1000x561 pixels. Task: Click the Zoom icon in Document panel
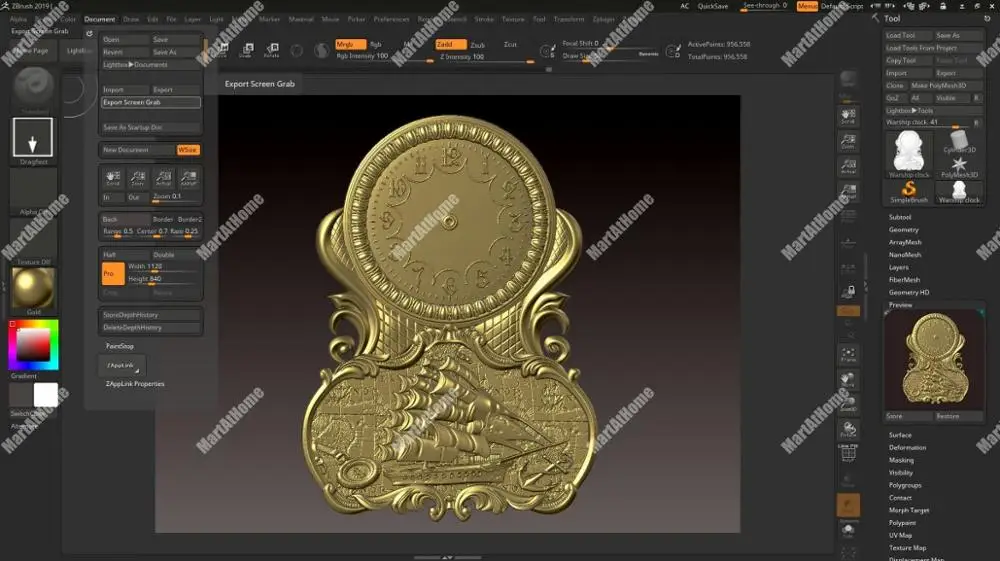(138, 178)
